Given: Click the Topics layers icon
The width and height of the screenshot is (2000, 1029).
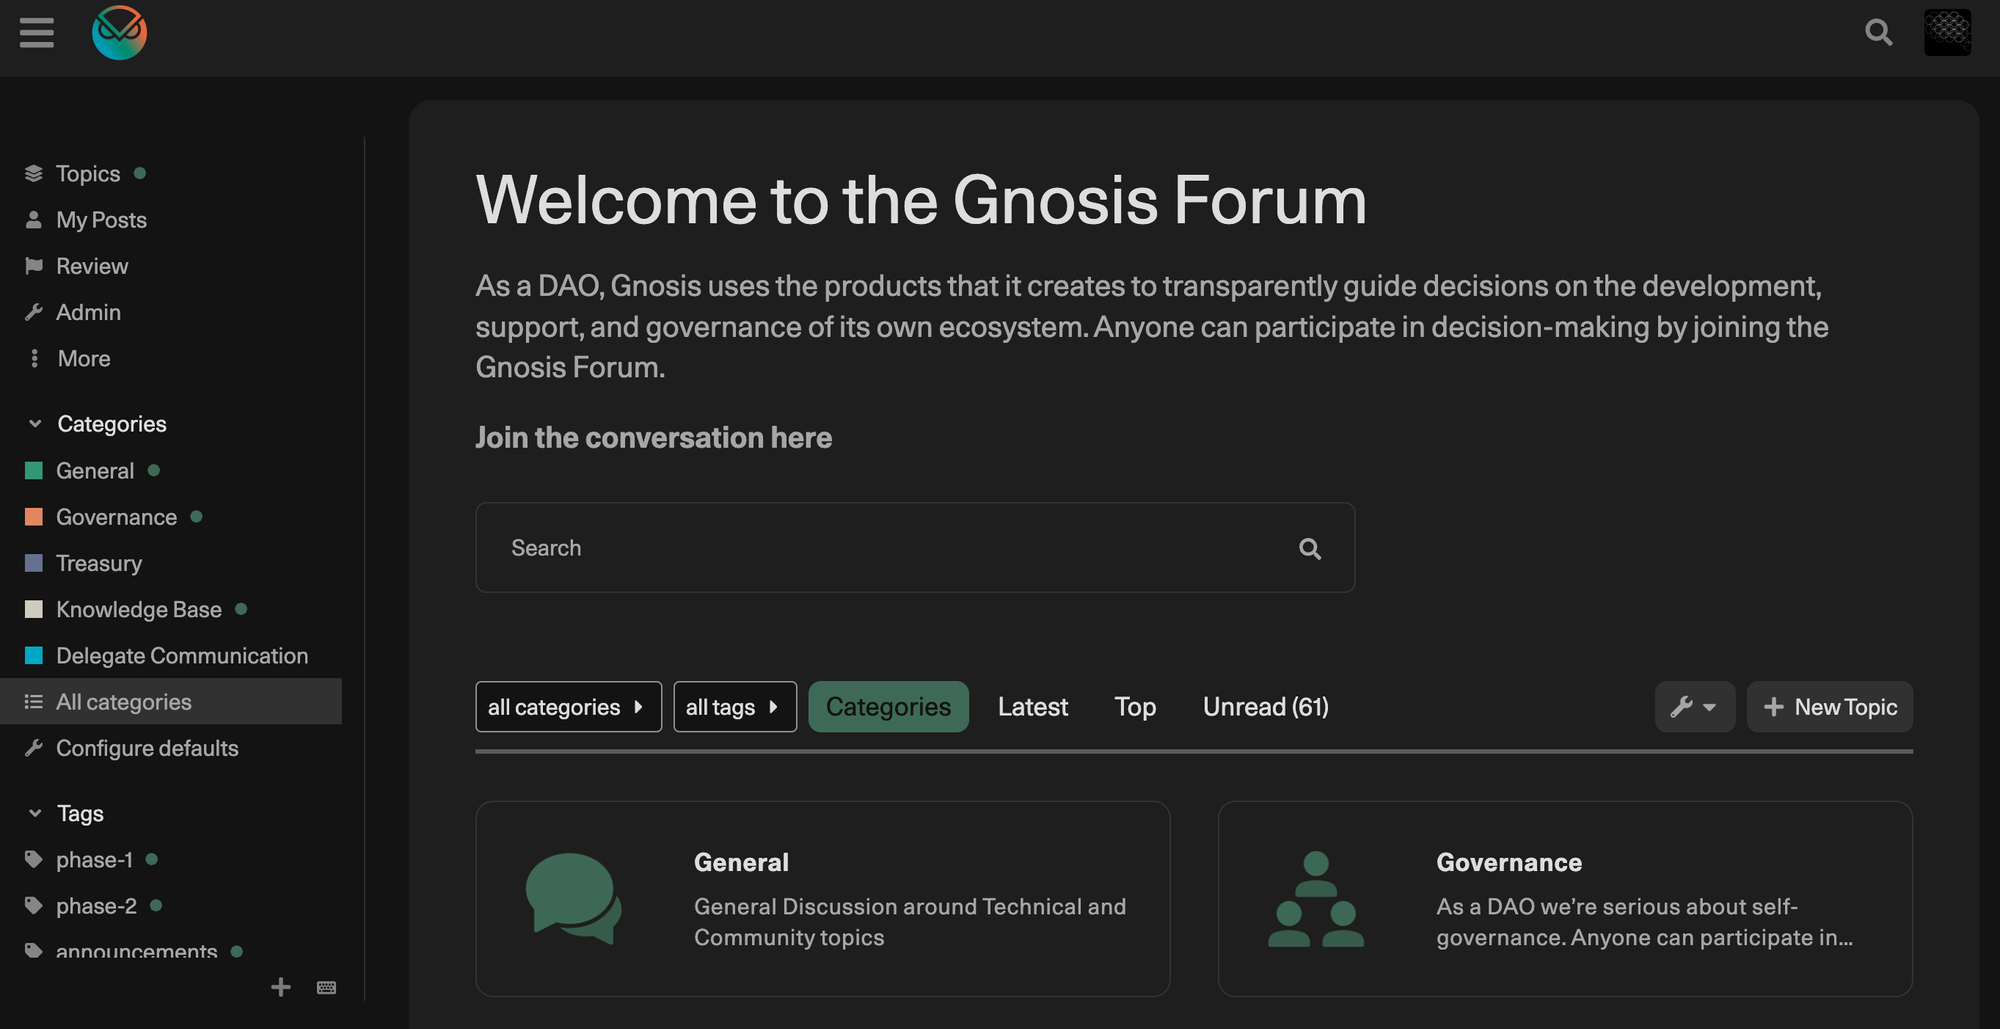Looking at the screenshot, I should (x=34, y=174).
